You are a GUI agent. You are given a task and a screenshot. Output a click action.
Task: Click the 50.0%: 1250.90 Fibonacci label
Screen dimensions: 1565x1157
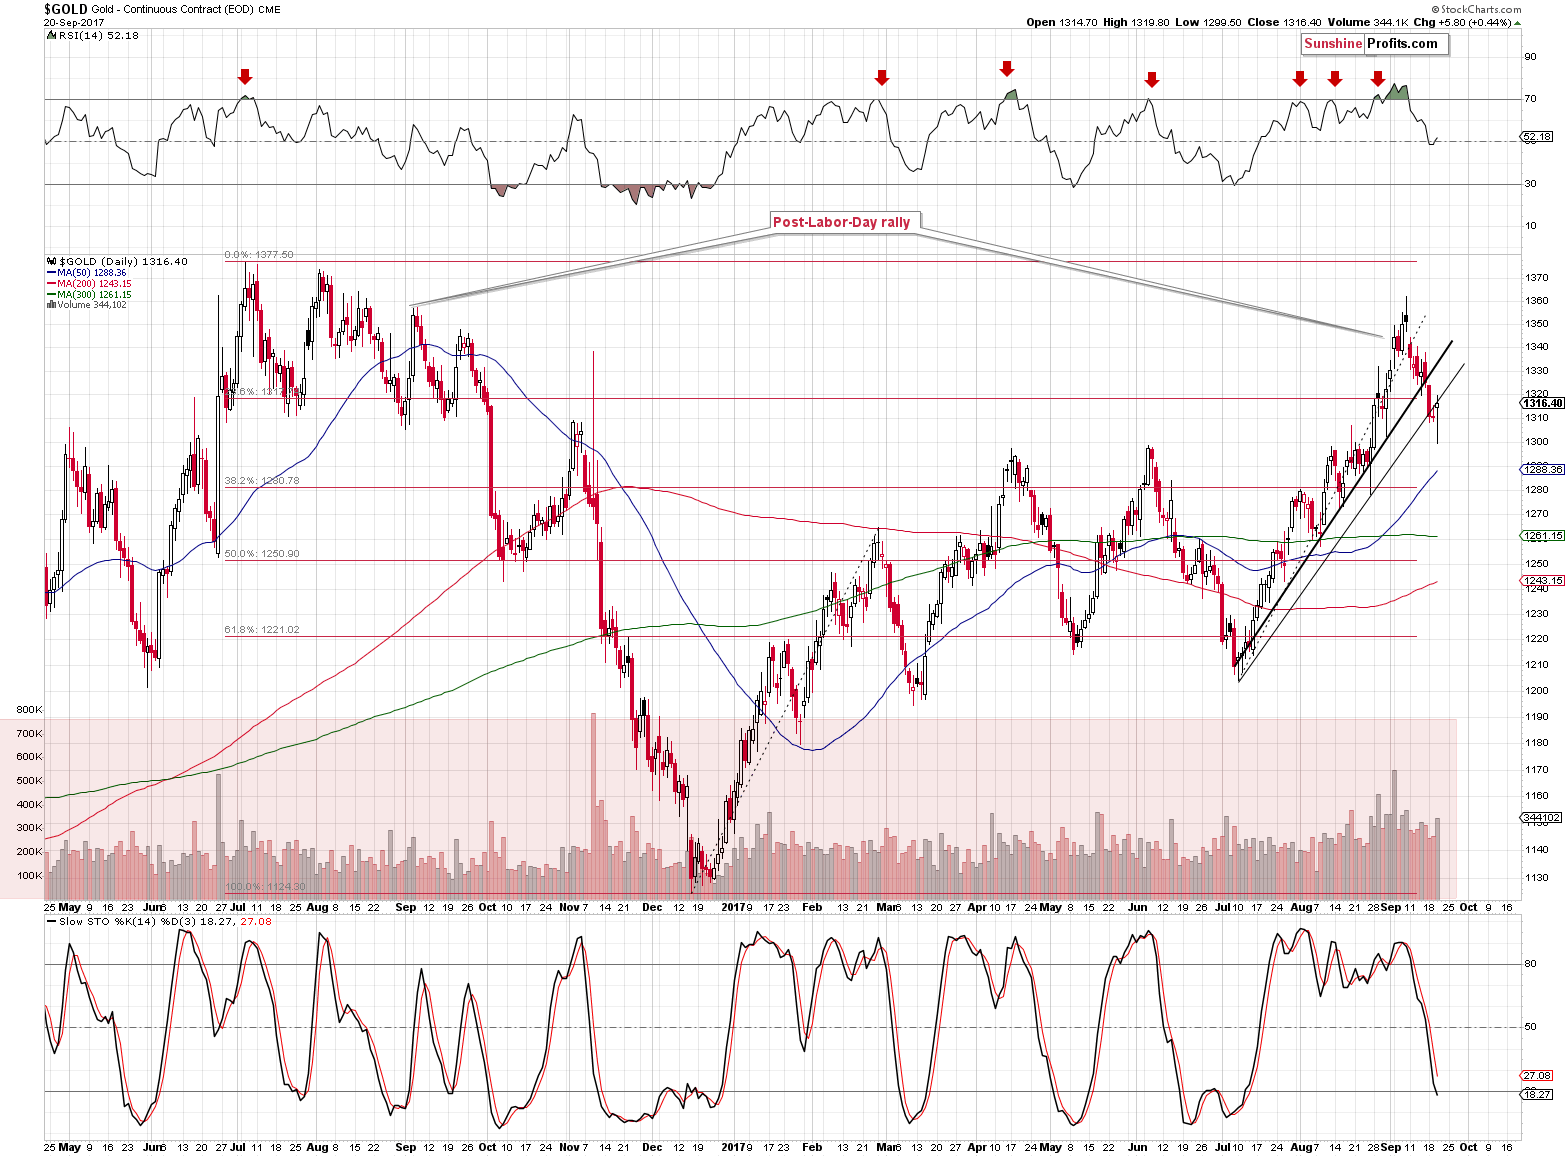pyautogui.click(x=262, y=554)
